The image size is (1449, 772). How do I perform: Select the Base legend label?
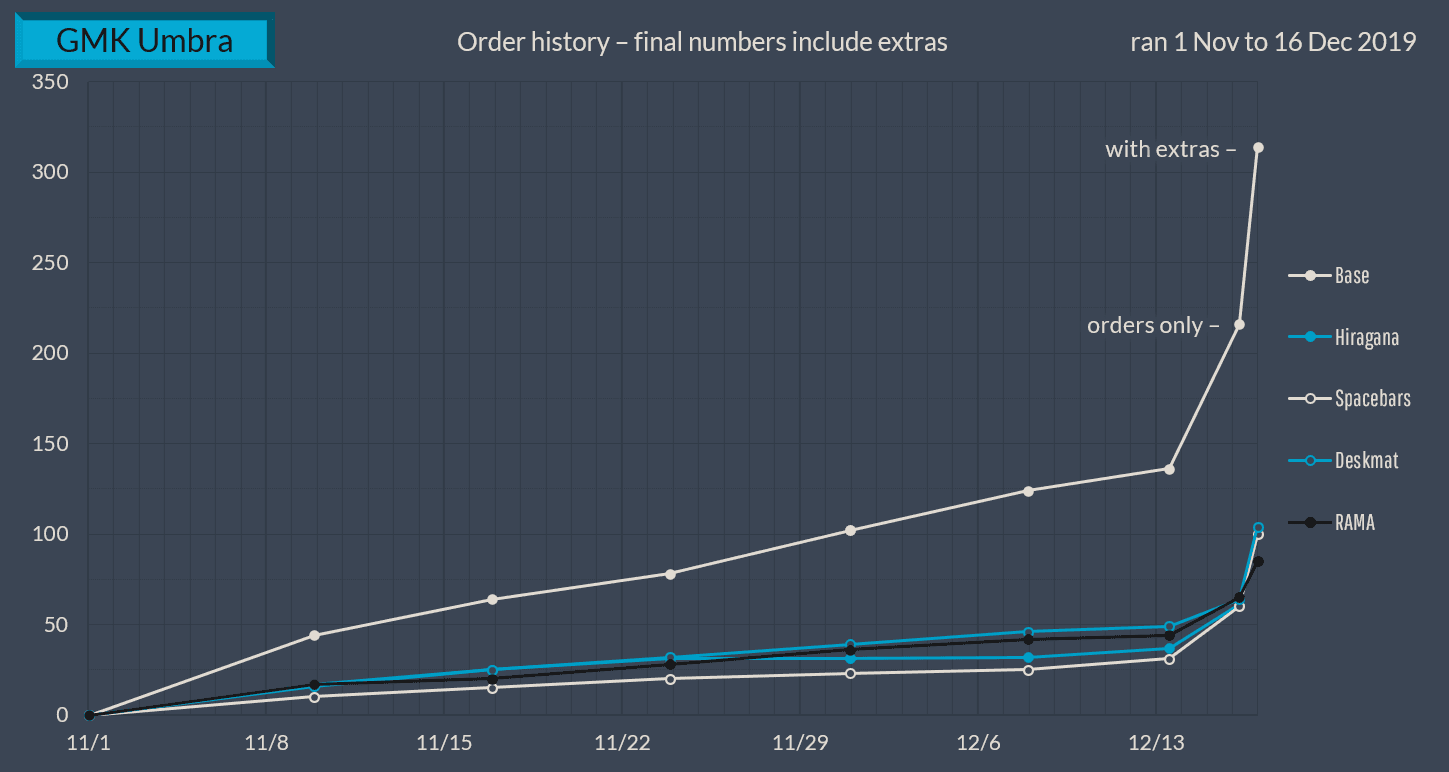[1352, 275]
